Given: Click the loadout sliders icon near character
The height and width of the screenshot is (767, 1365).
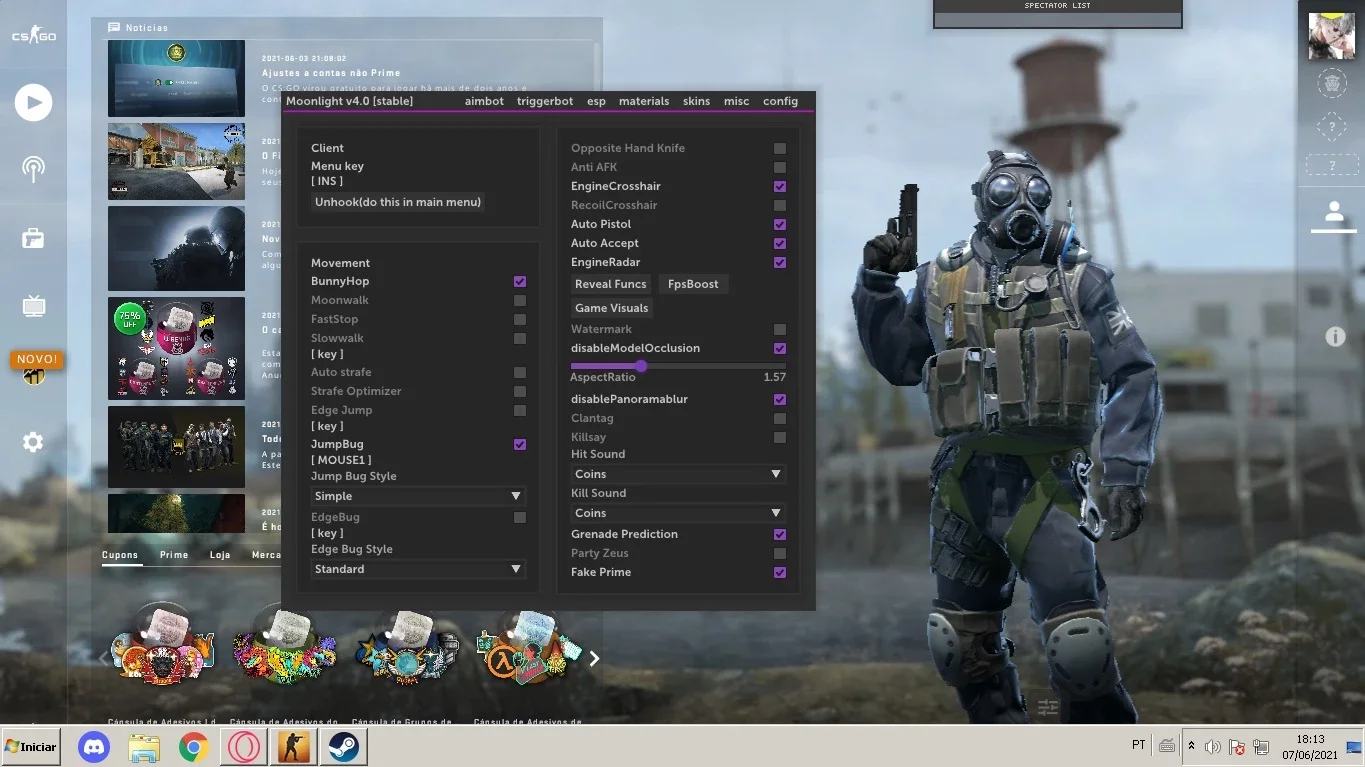Looking at the screenshot, I should (x=1048, y=707).
